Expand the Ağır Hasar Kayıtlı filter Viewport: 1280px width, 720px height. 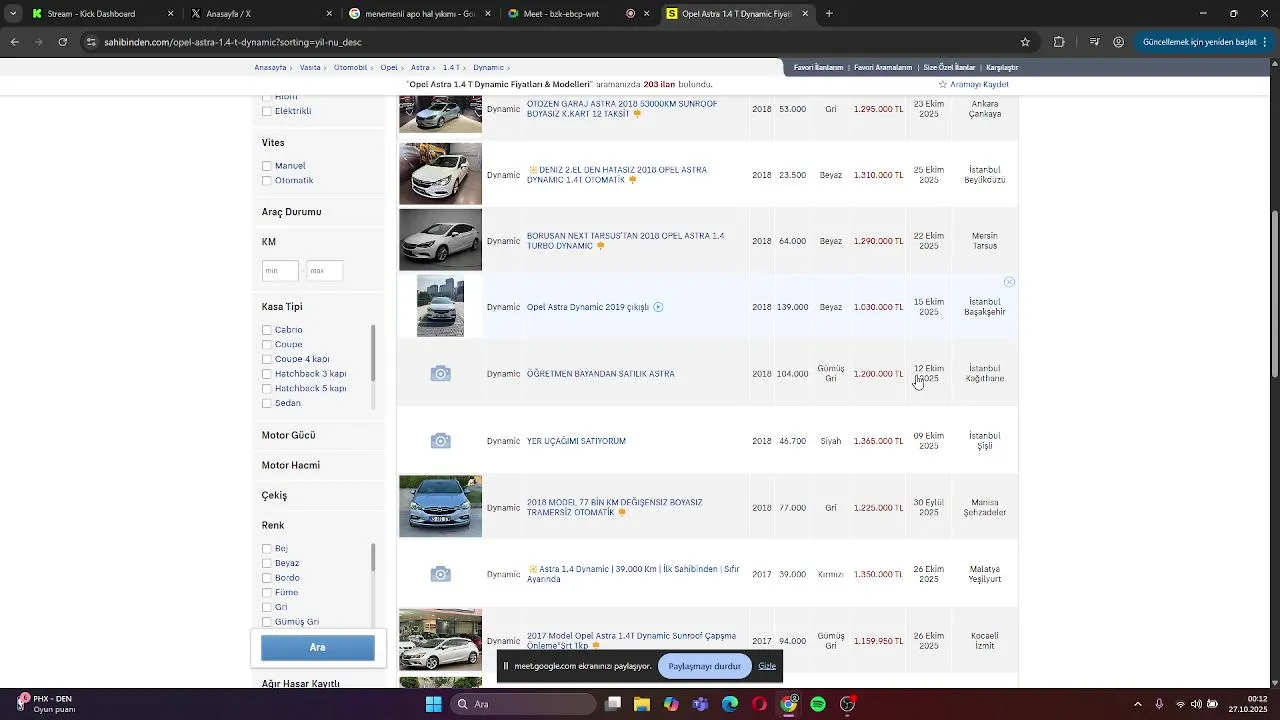[x=300, y=684]
